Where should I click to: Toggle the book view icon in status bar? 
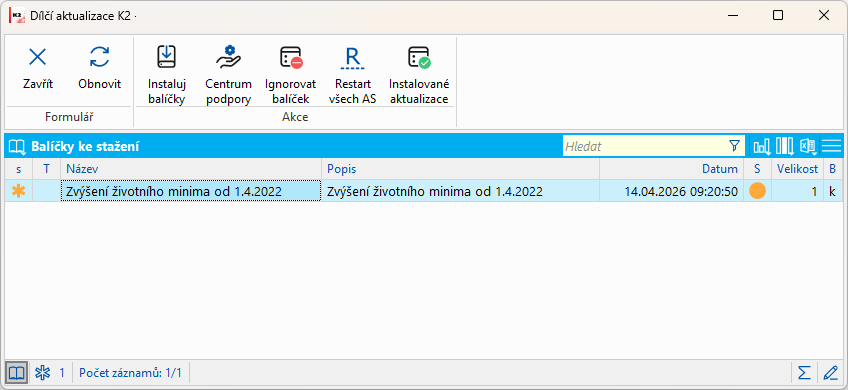pyautogui.click(x=17, y=373)
